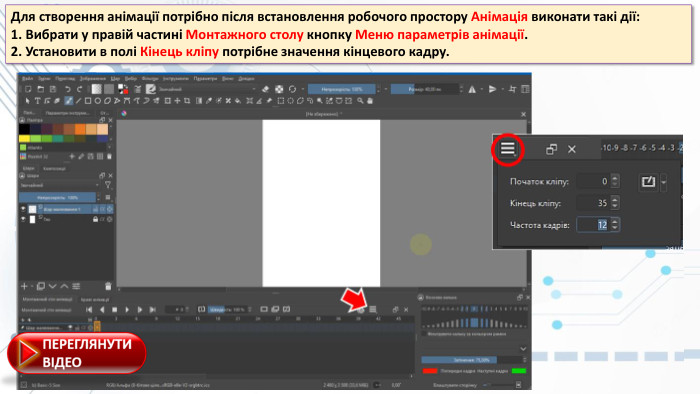
Task: Select the Text tool
Action: click(x=38, y=101)
